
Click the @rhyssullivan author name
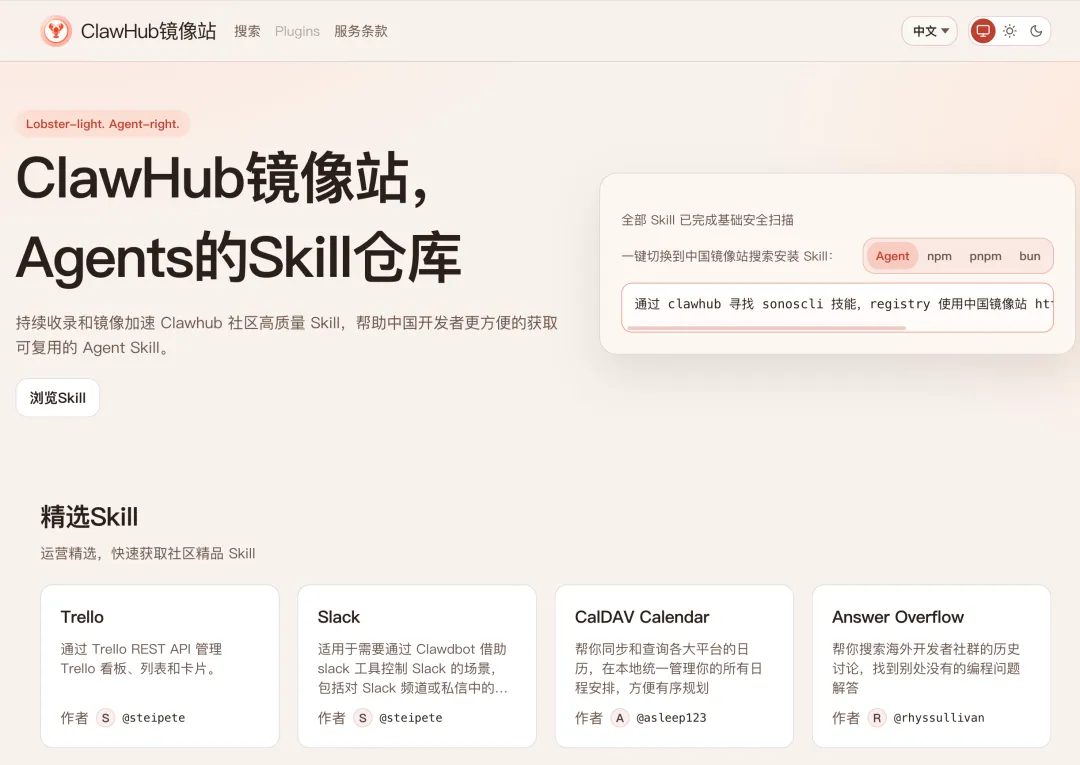pyautogui.click(x=939, y=718)
